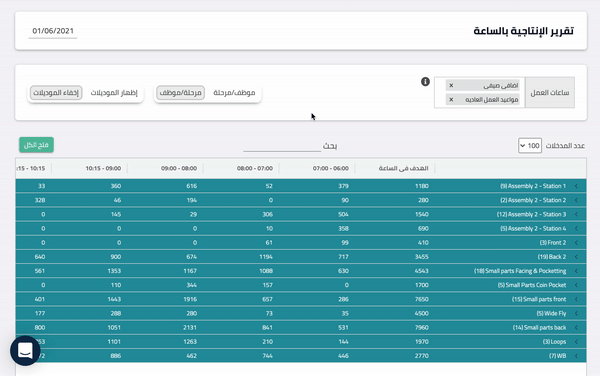
Task: Click value 744 in WB row
Action: (267, 356)
